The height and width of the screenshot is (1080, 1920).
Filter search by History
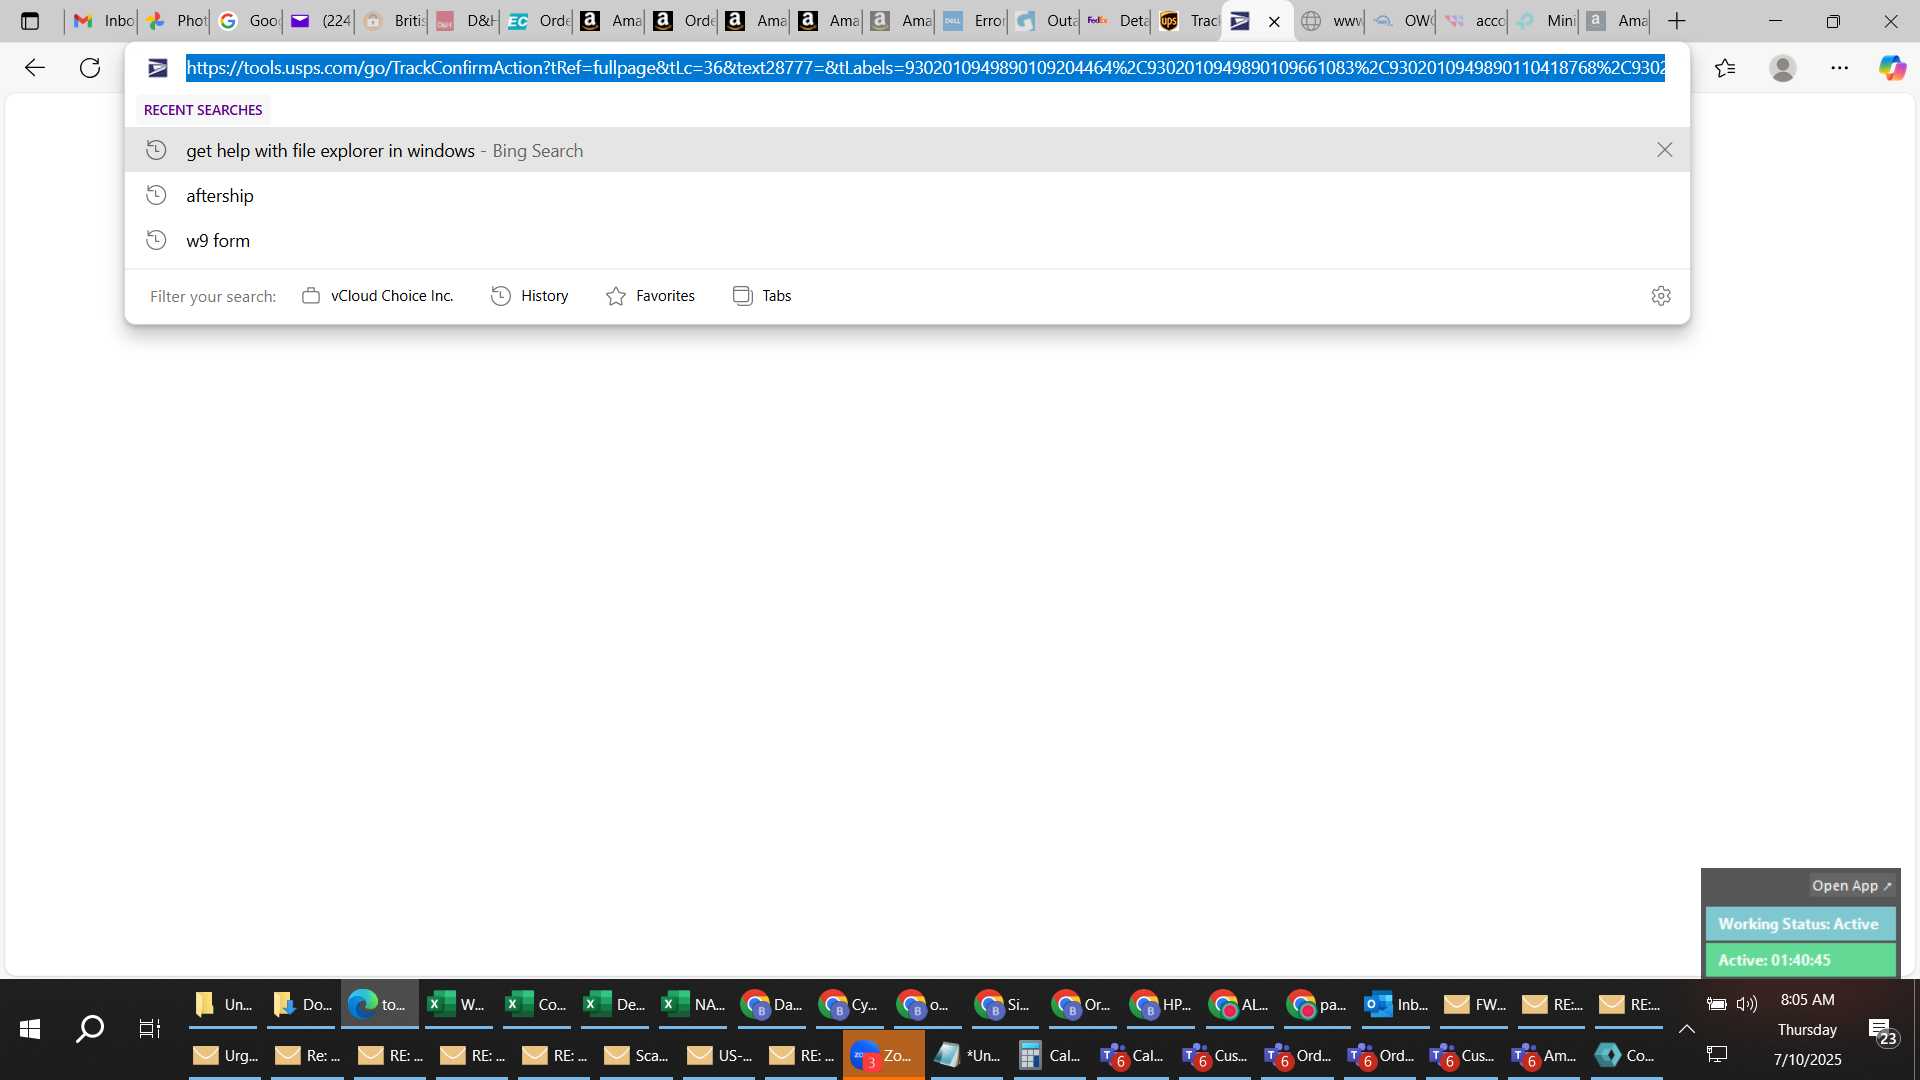coord(530,296)
